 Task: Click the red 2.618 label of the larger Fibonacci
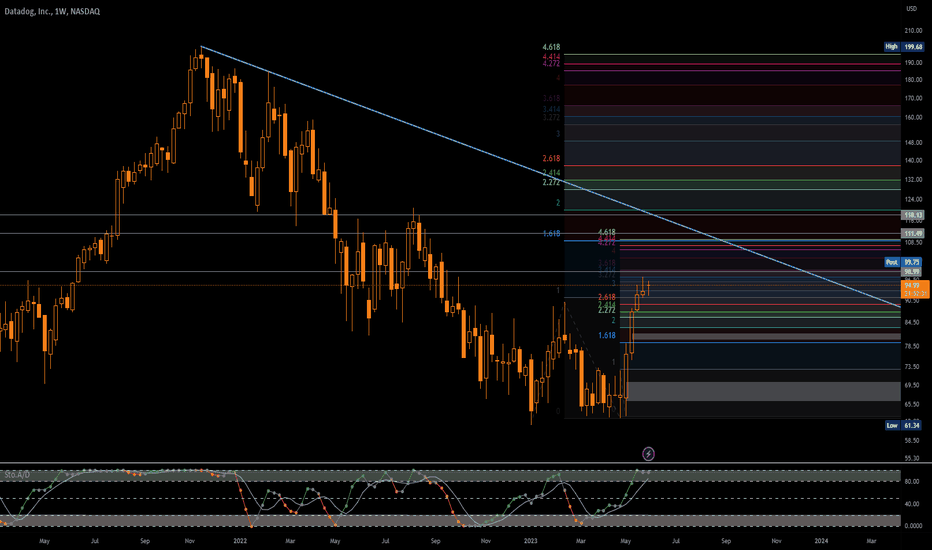click(x=551, y=159)
